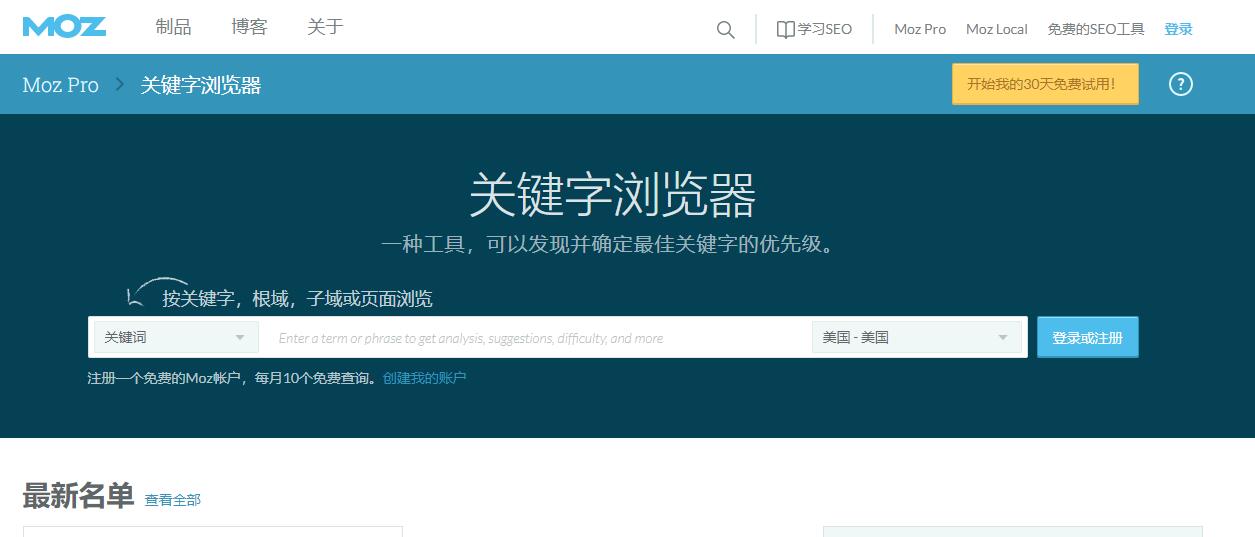This screenshot has width=1255, height=537.
Task: Click the 登录 link in header
Action: point(1178,29)
